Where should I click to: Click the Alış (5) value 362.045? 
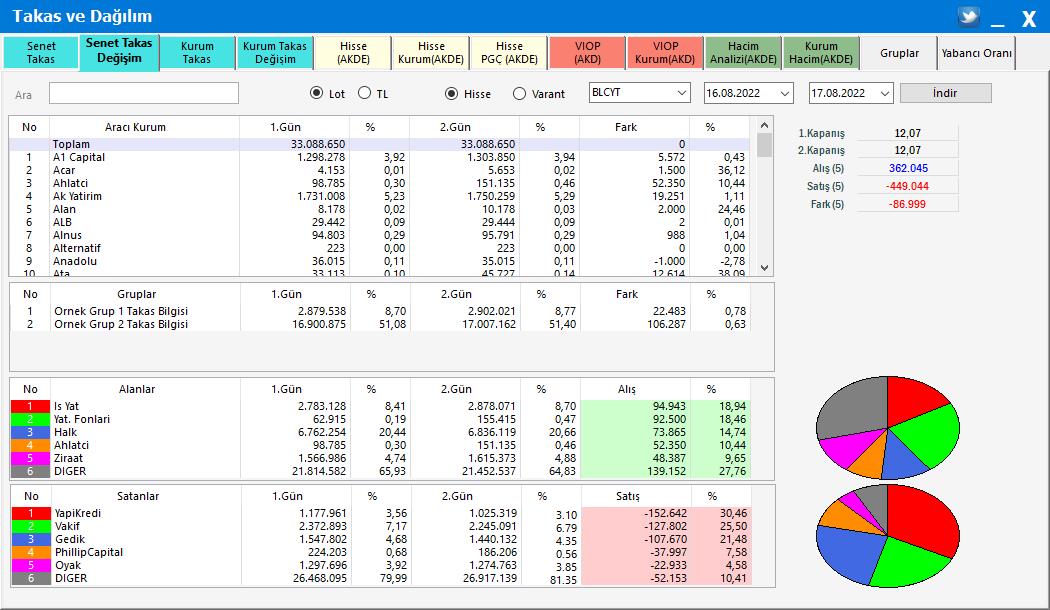908,168
